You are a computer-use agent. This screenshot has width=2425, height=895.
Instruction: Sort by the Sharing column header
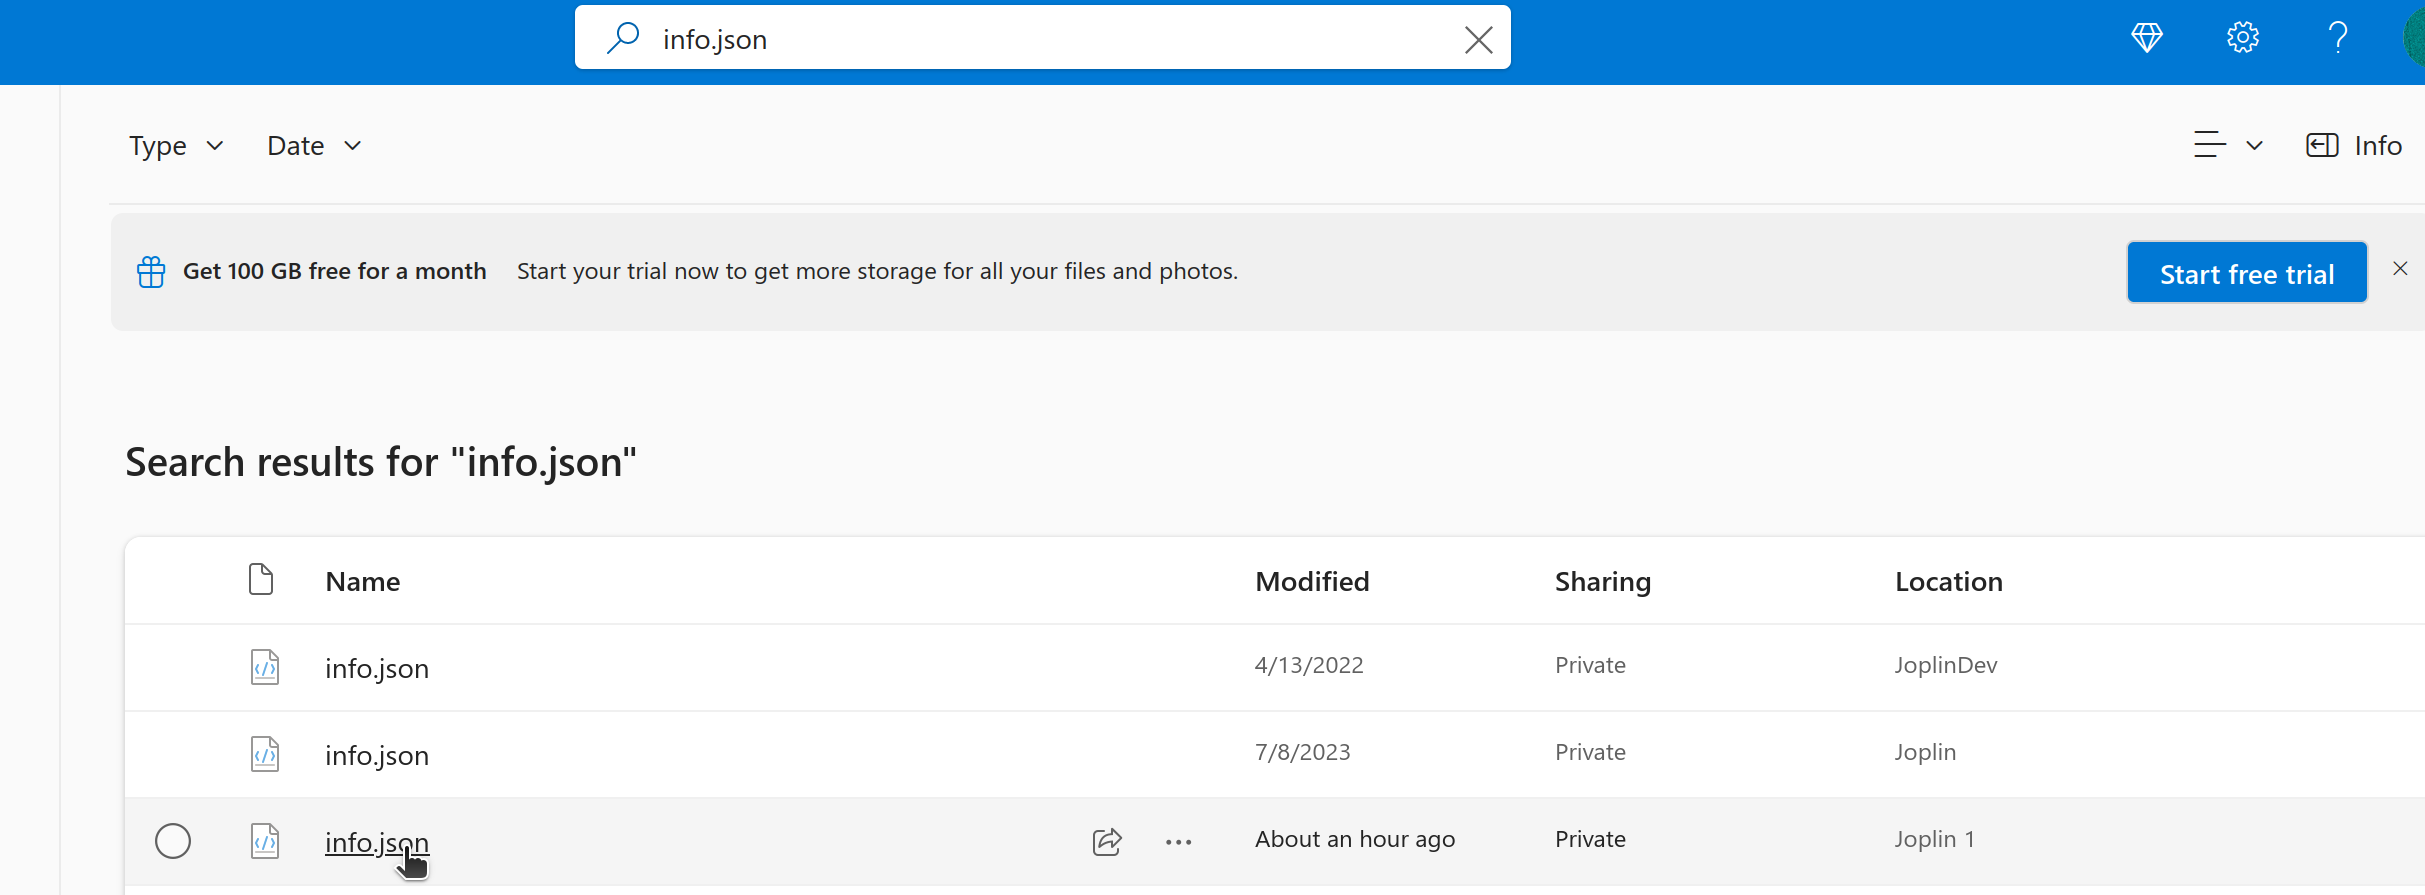1603,581
